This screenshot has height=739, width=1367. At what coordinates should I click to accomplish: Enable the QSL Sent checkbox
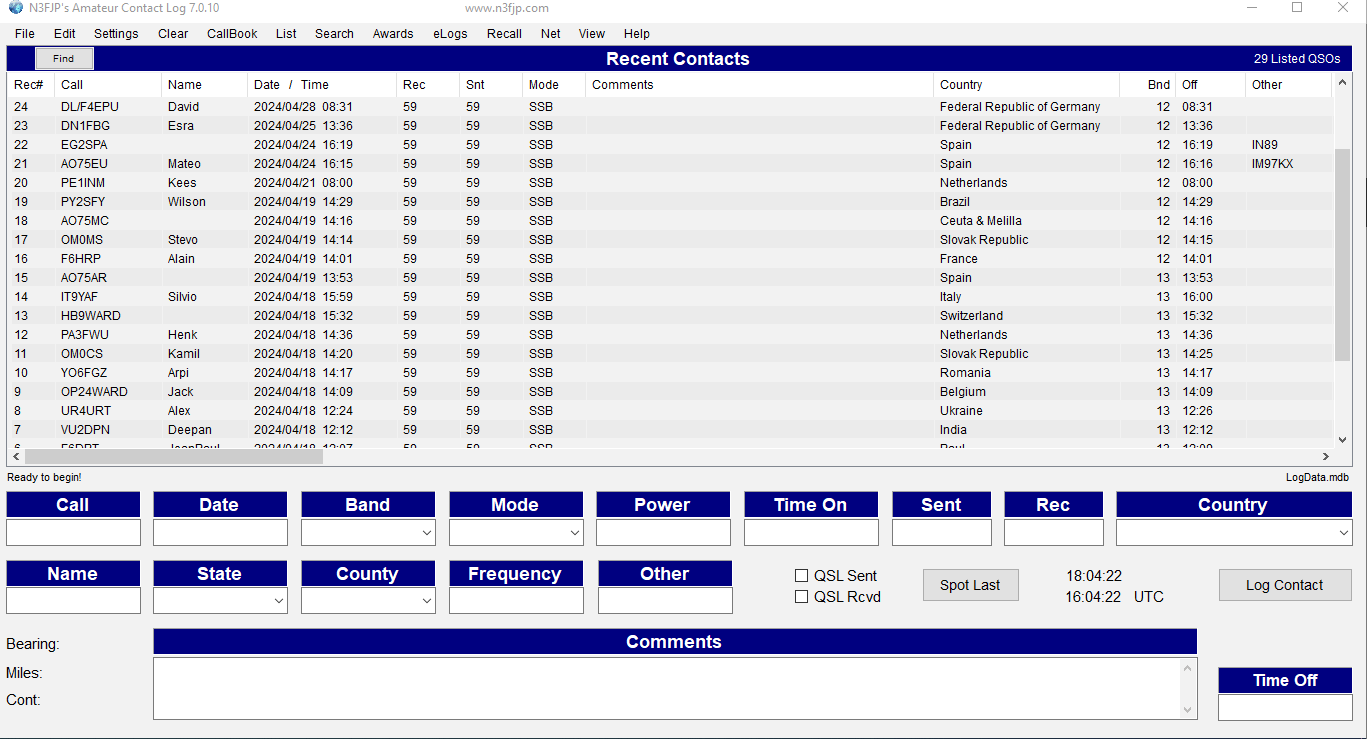801,576
